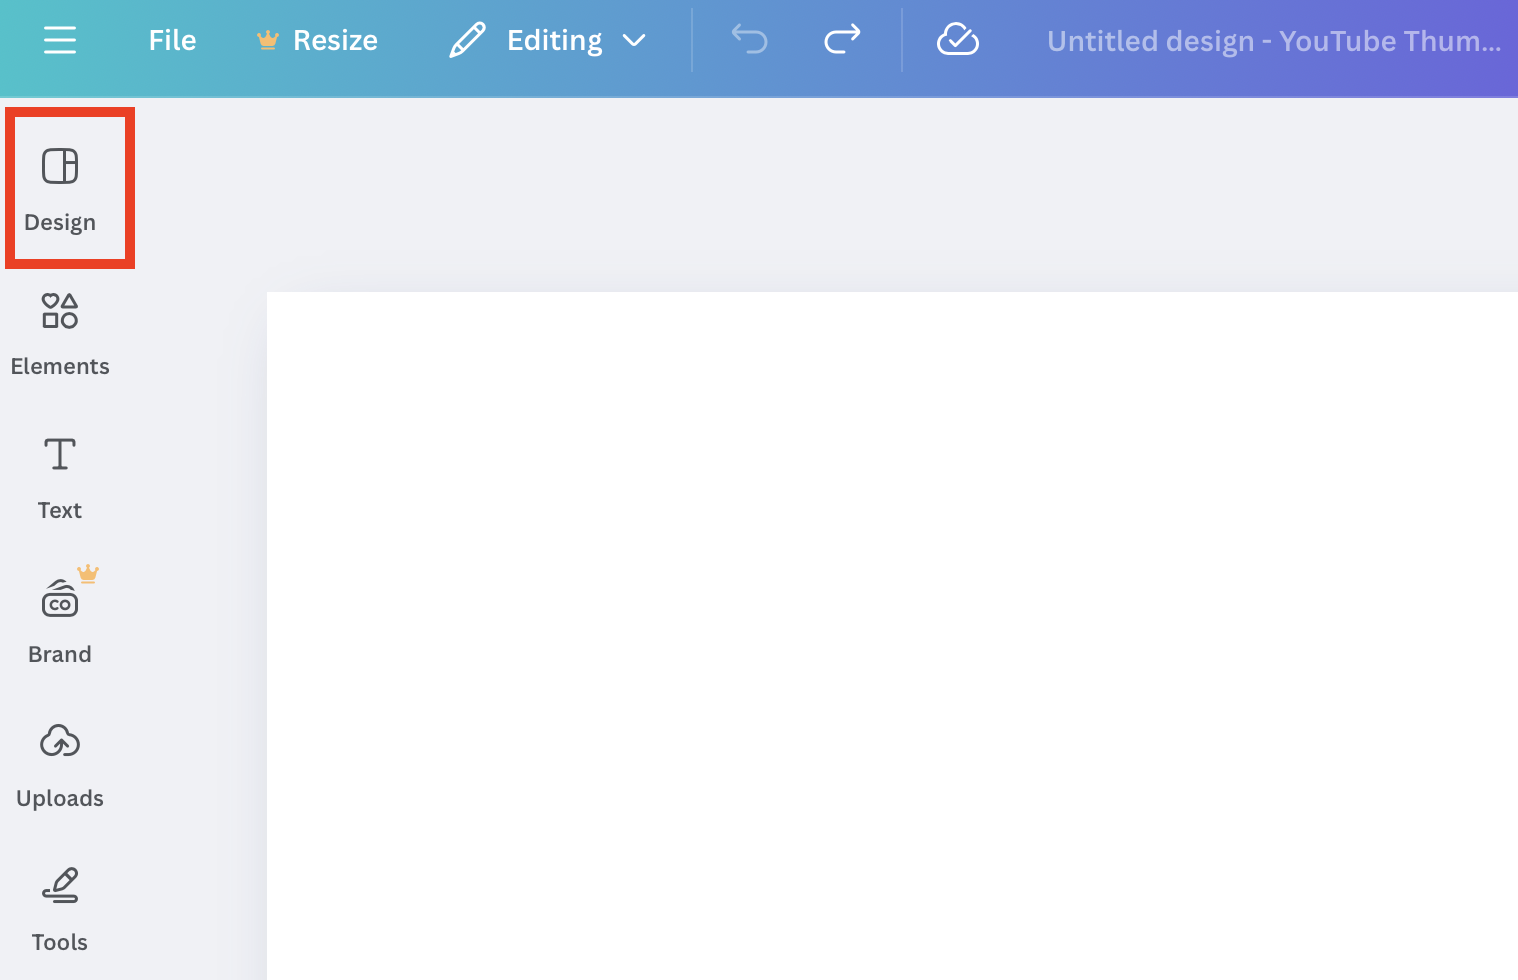Open the Tools drawing icon
The height and width of the screenshot is (980, 1518).
pos(60,886)
